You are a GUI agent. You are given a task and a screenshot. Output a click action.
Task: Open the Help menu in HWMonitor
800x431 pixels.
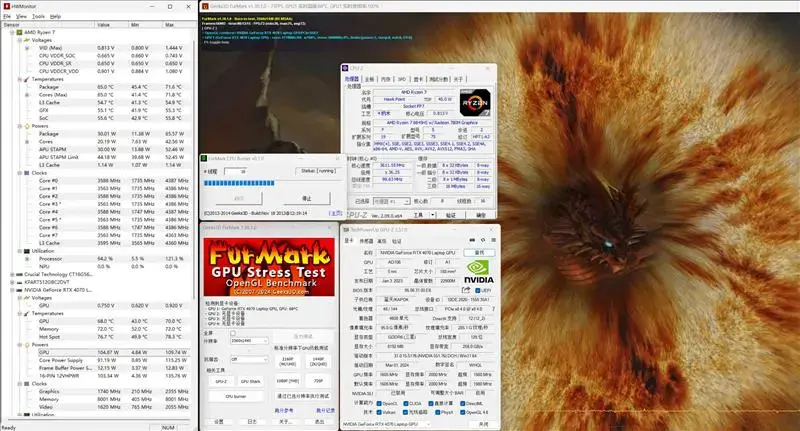point(55,16)
